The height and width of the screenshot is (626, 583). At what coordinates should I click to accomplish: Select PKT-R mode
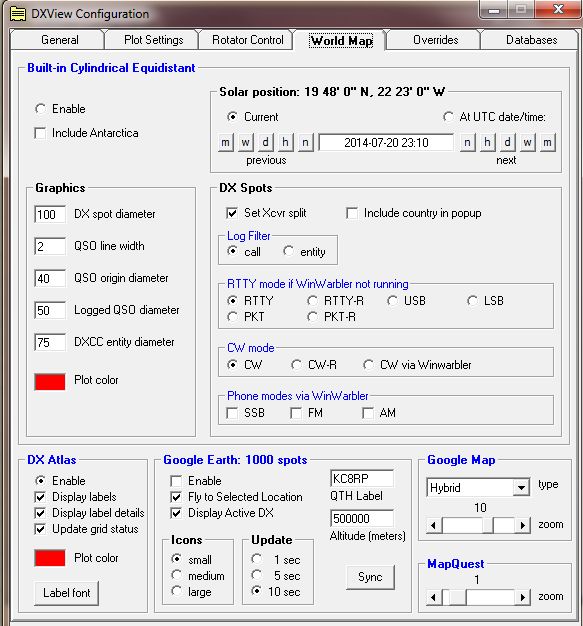[312, 317]
